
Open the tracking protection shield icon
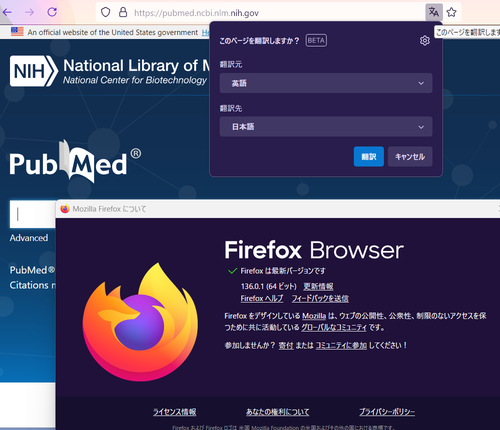[x=106, y=12]
